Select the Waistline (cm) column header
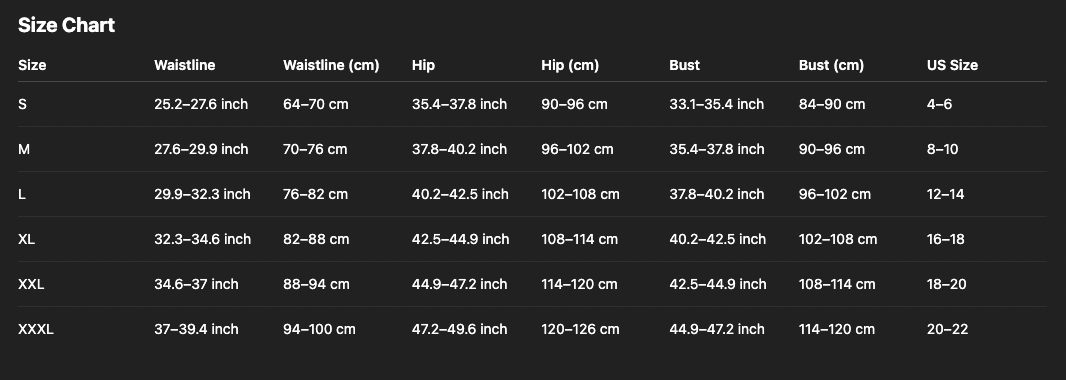This screenshot has height=380, width=1066. click(x=330, y=65)
